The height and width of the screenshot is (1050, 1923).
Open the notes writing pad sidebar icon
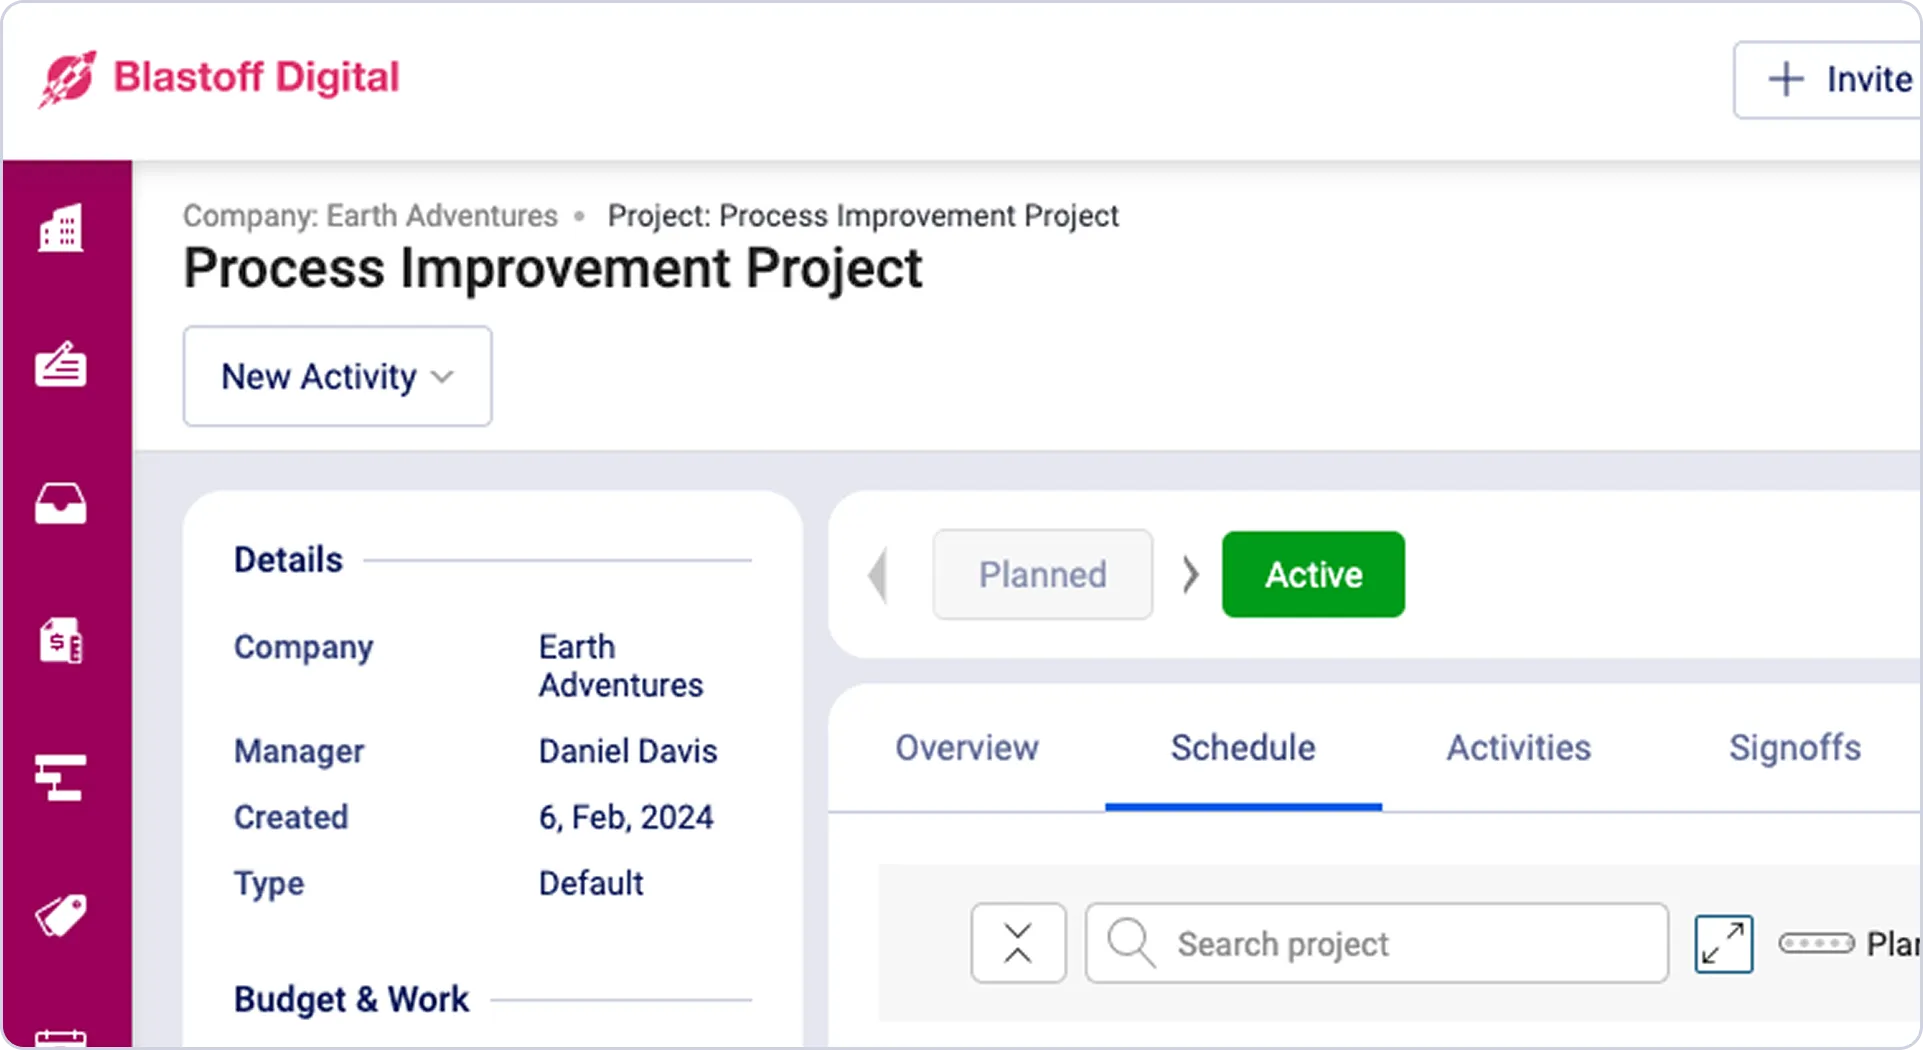pyautogui.click(x=61, y=364)
